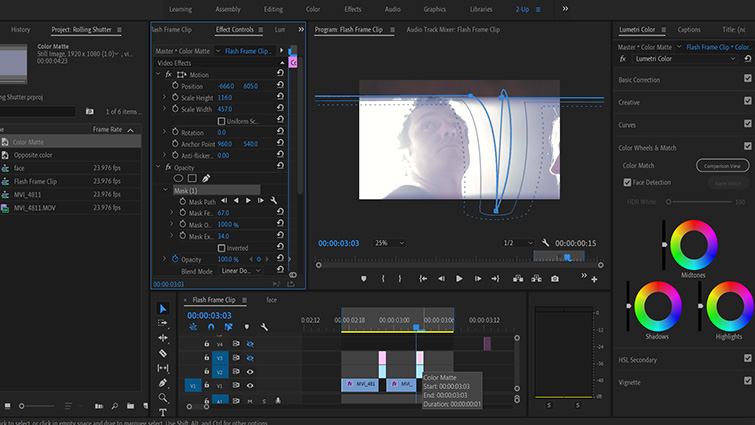This screenshot has width=755, height=425.
Task: Click the Export Frame camera icon
Action: point(555,279)
